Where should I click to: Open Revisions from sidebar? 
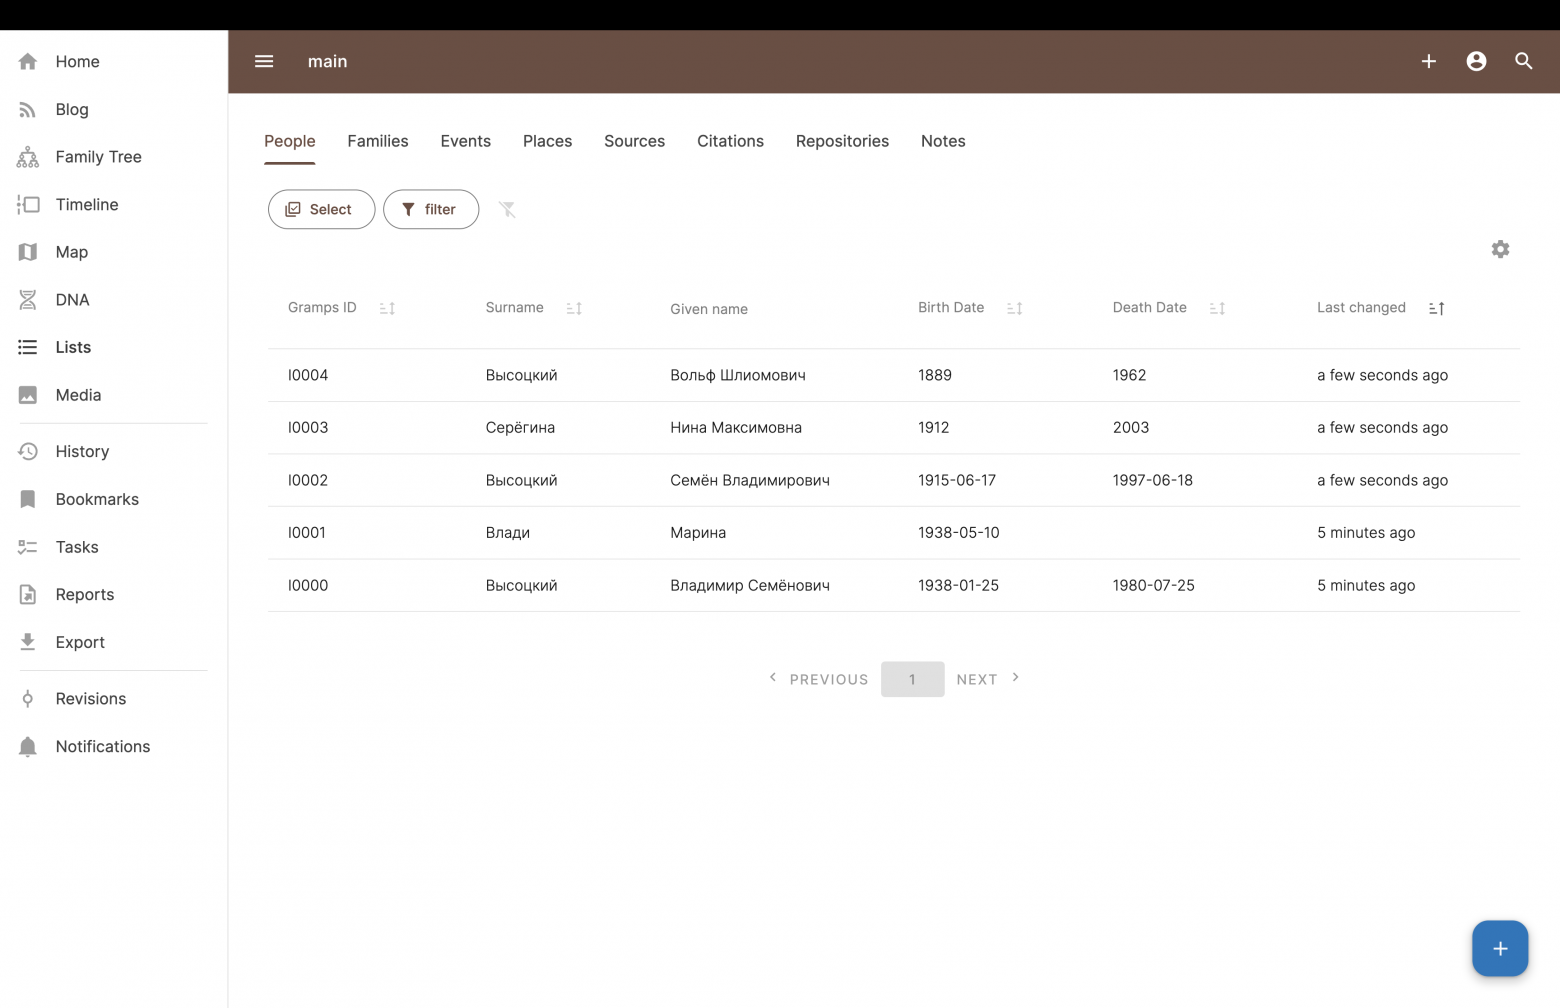pyautogui.click(x=91, y=699)
